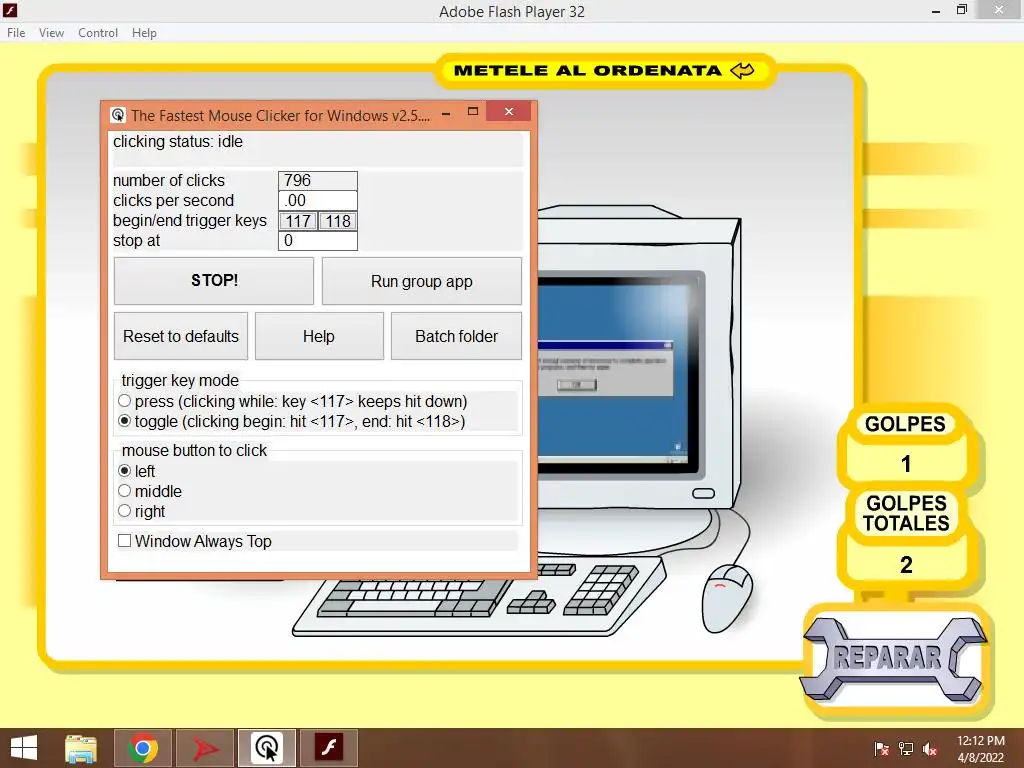Click the GOLPES TOTALES counter value 2
This screenshot has height=768, width=1024.
tap(906, 565)
